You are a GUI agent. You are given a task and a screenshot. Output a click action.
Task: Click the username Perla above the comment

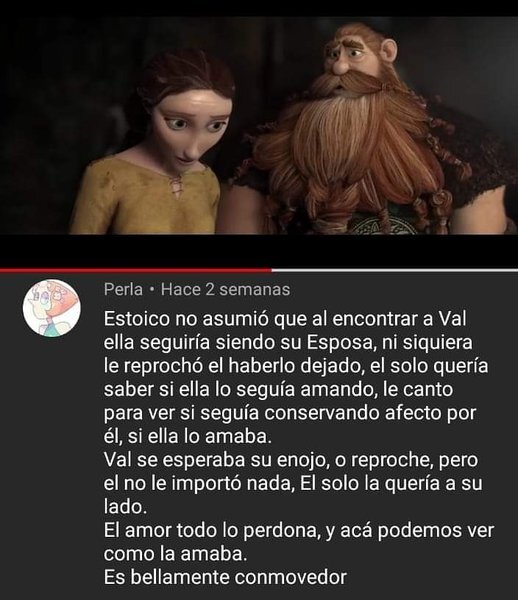coord(123,289)
